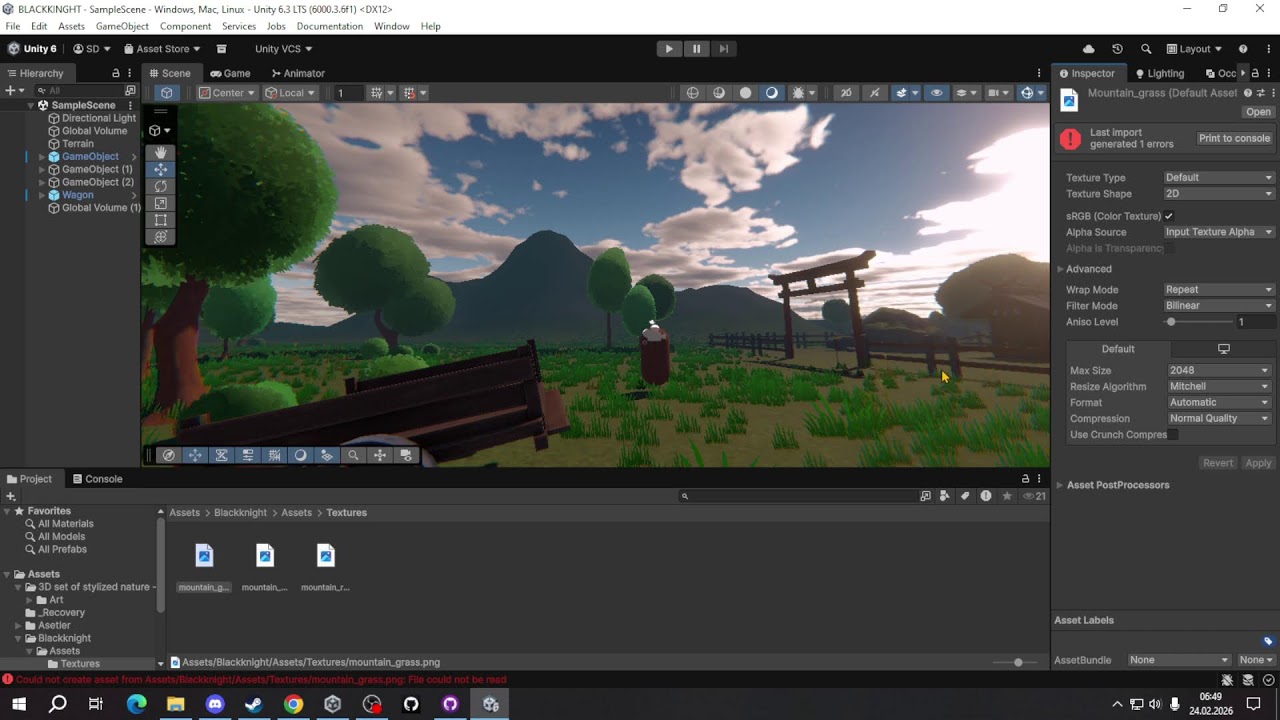Click the Textures breadcrumb in Project
The width and height of the screenshot is (1280, 720).
[347, 512]
